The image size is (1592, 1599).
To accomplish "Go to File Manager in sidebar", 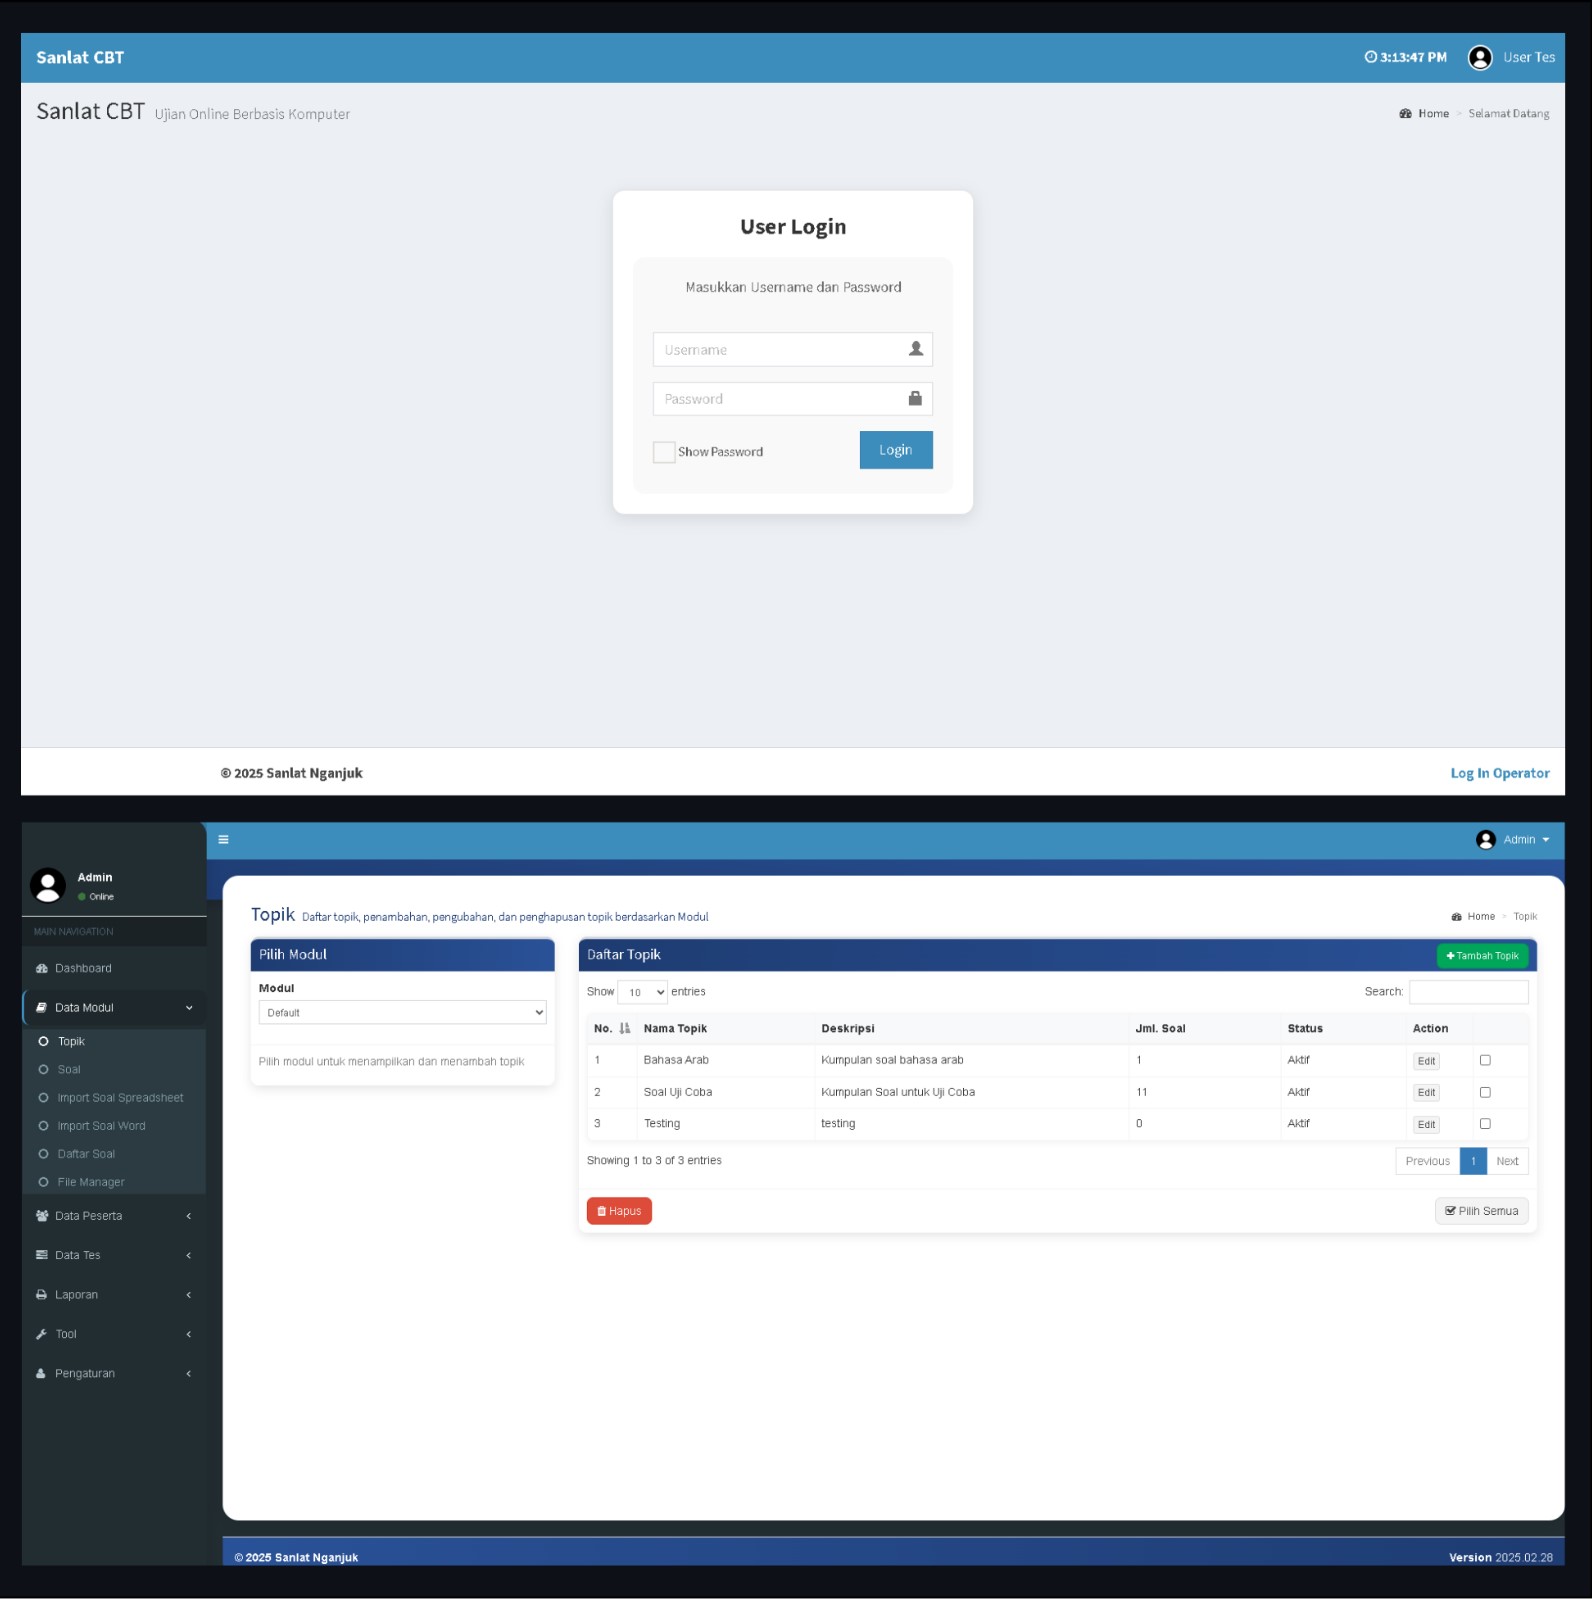I will click(91, 1182).
